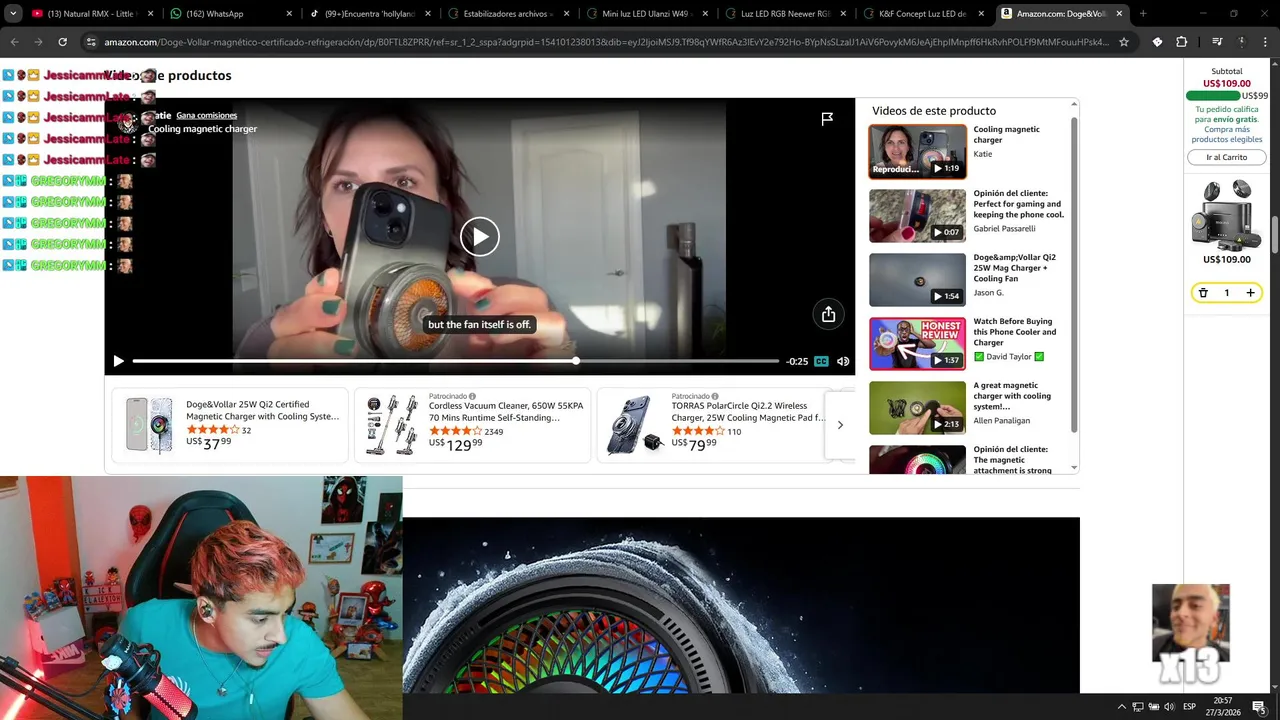Click the cart product image

[x=1226, y=214]
